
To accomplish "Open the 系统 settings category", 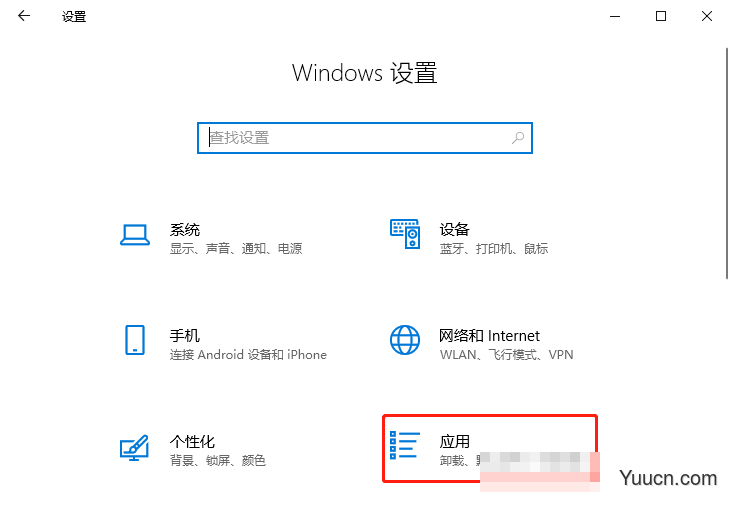I will point(185,230).
